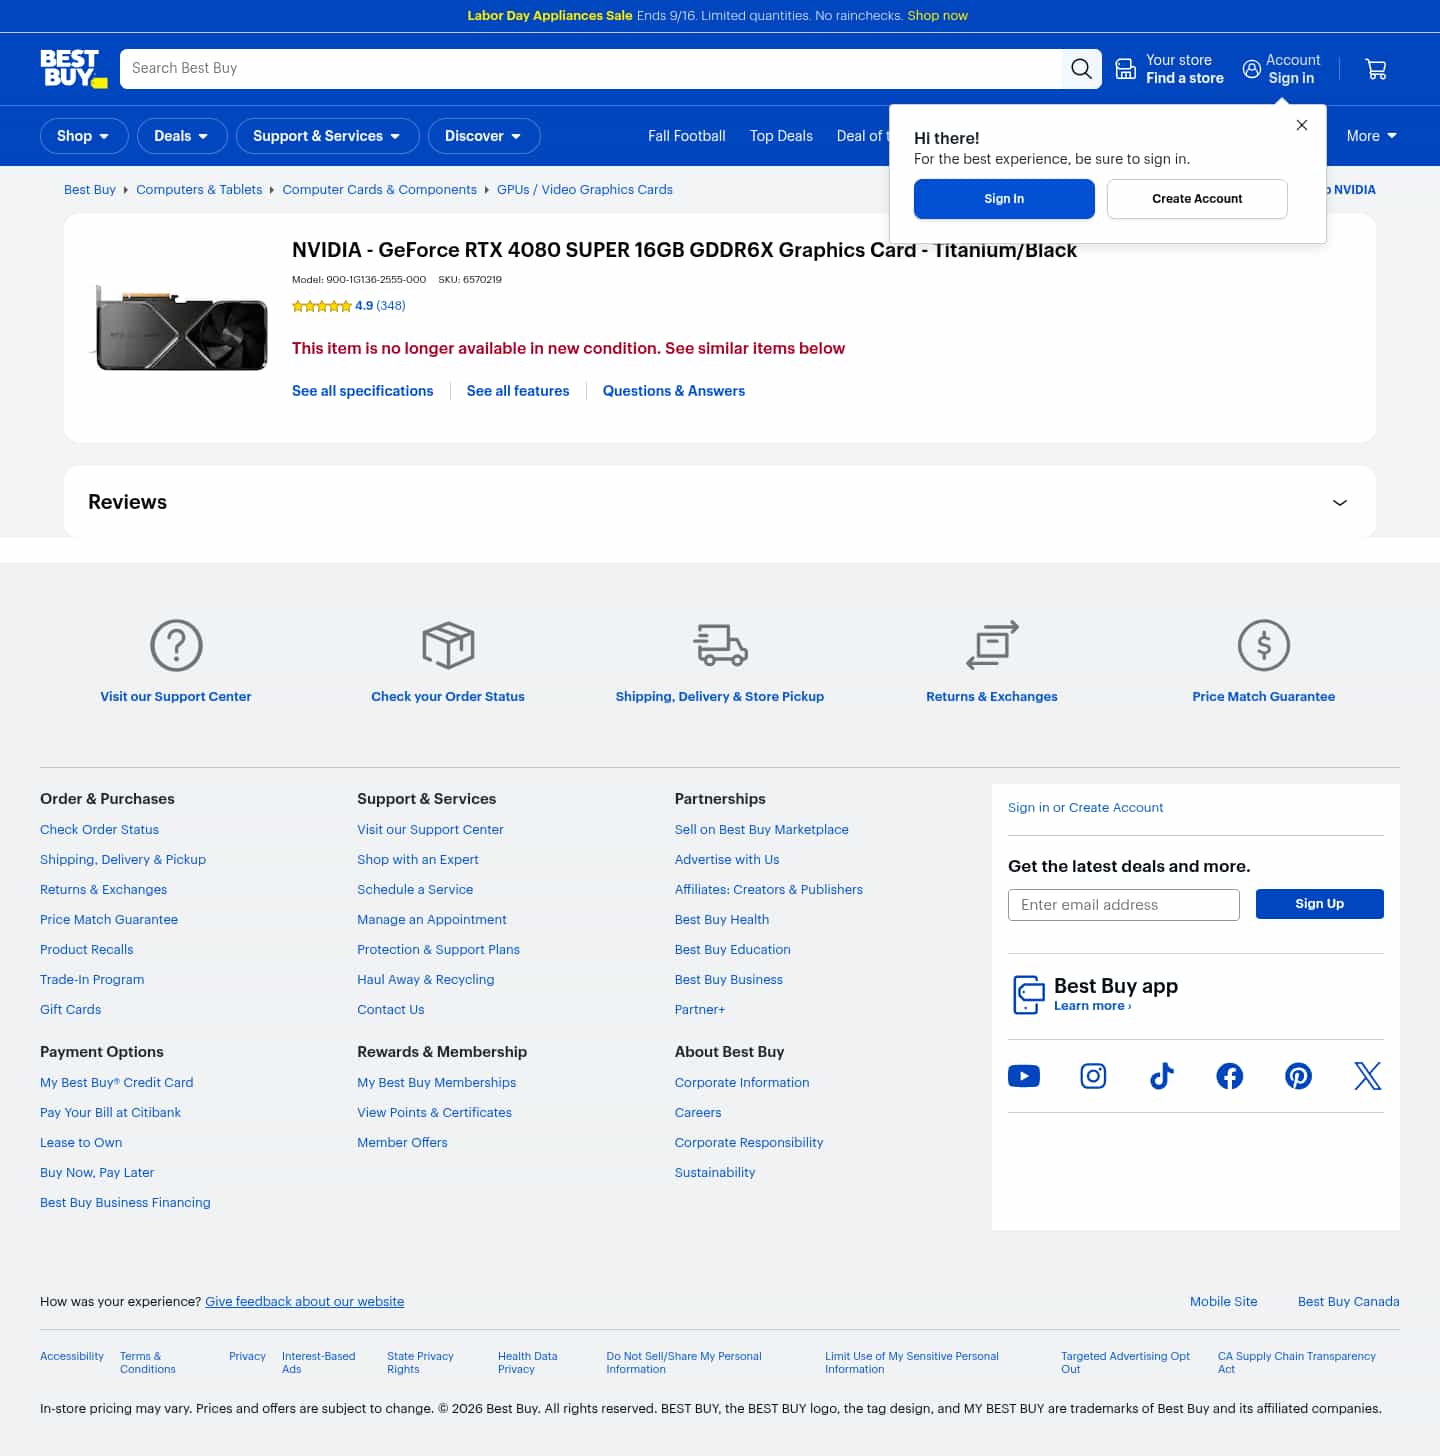This screenshot has width=1440, height=1456.
Task: Click the product star rating
Action: tap(321, 306)
